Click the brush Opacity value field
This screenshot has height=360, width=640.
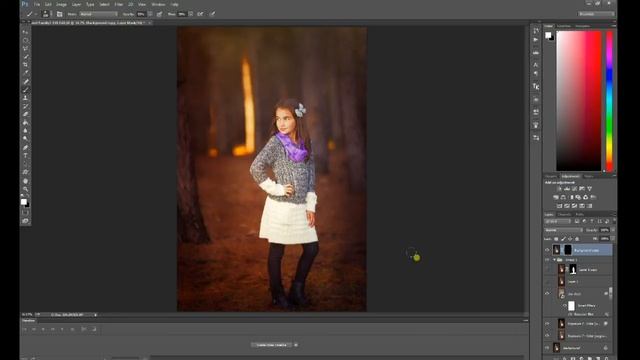[x=141, y=14]
